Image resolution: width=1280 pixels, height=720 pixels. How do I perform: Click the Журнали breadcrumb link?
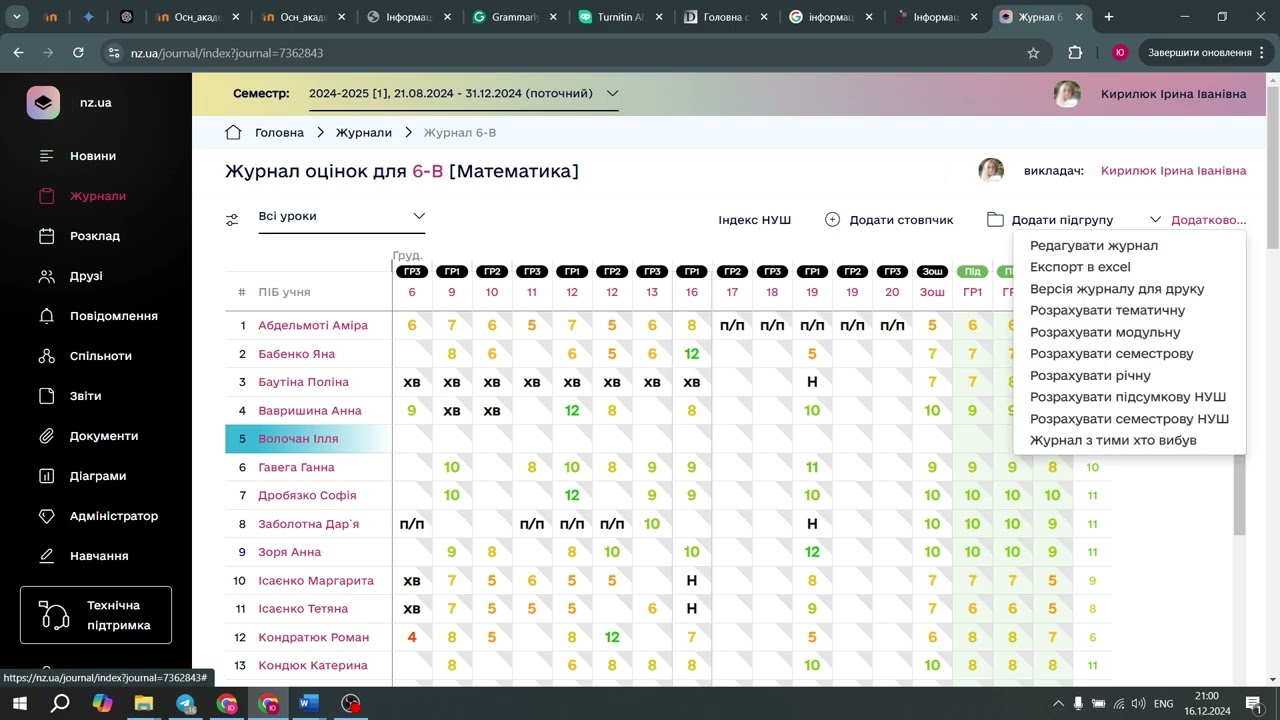[x=364, y=133]
